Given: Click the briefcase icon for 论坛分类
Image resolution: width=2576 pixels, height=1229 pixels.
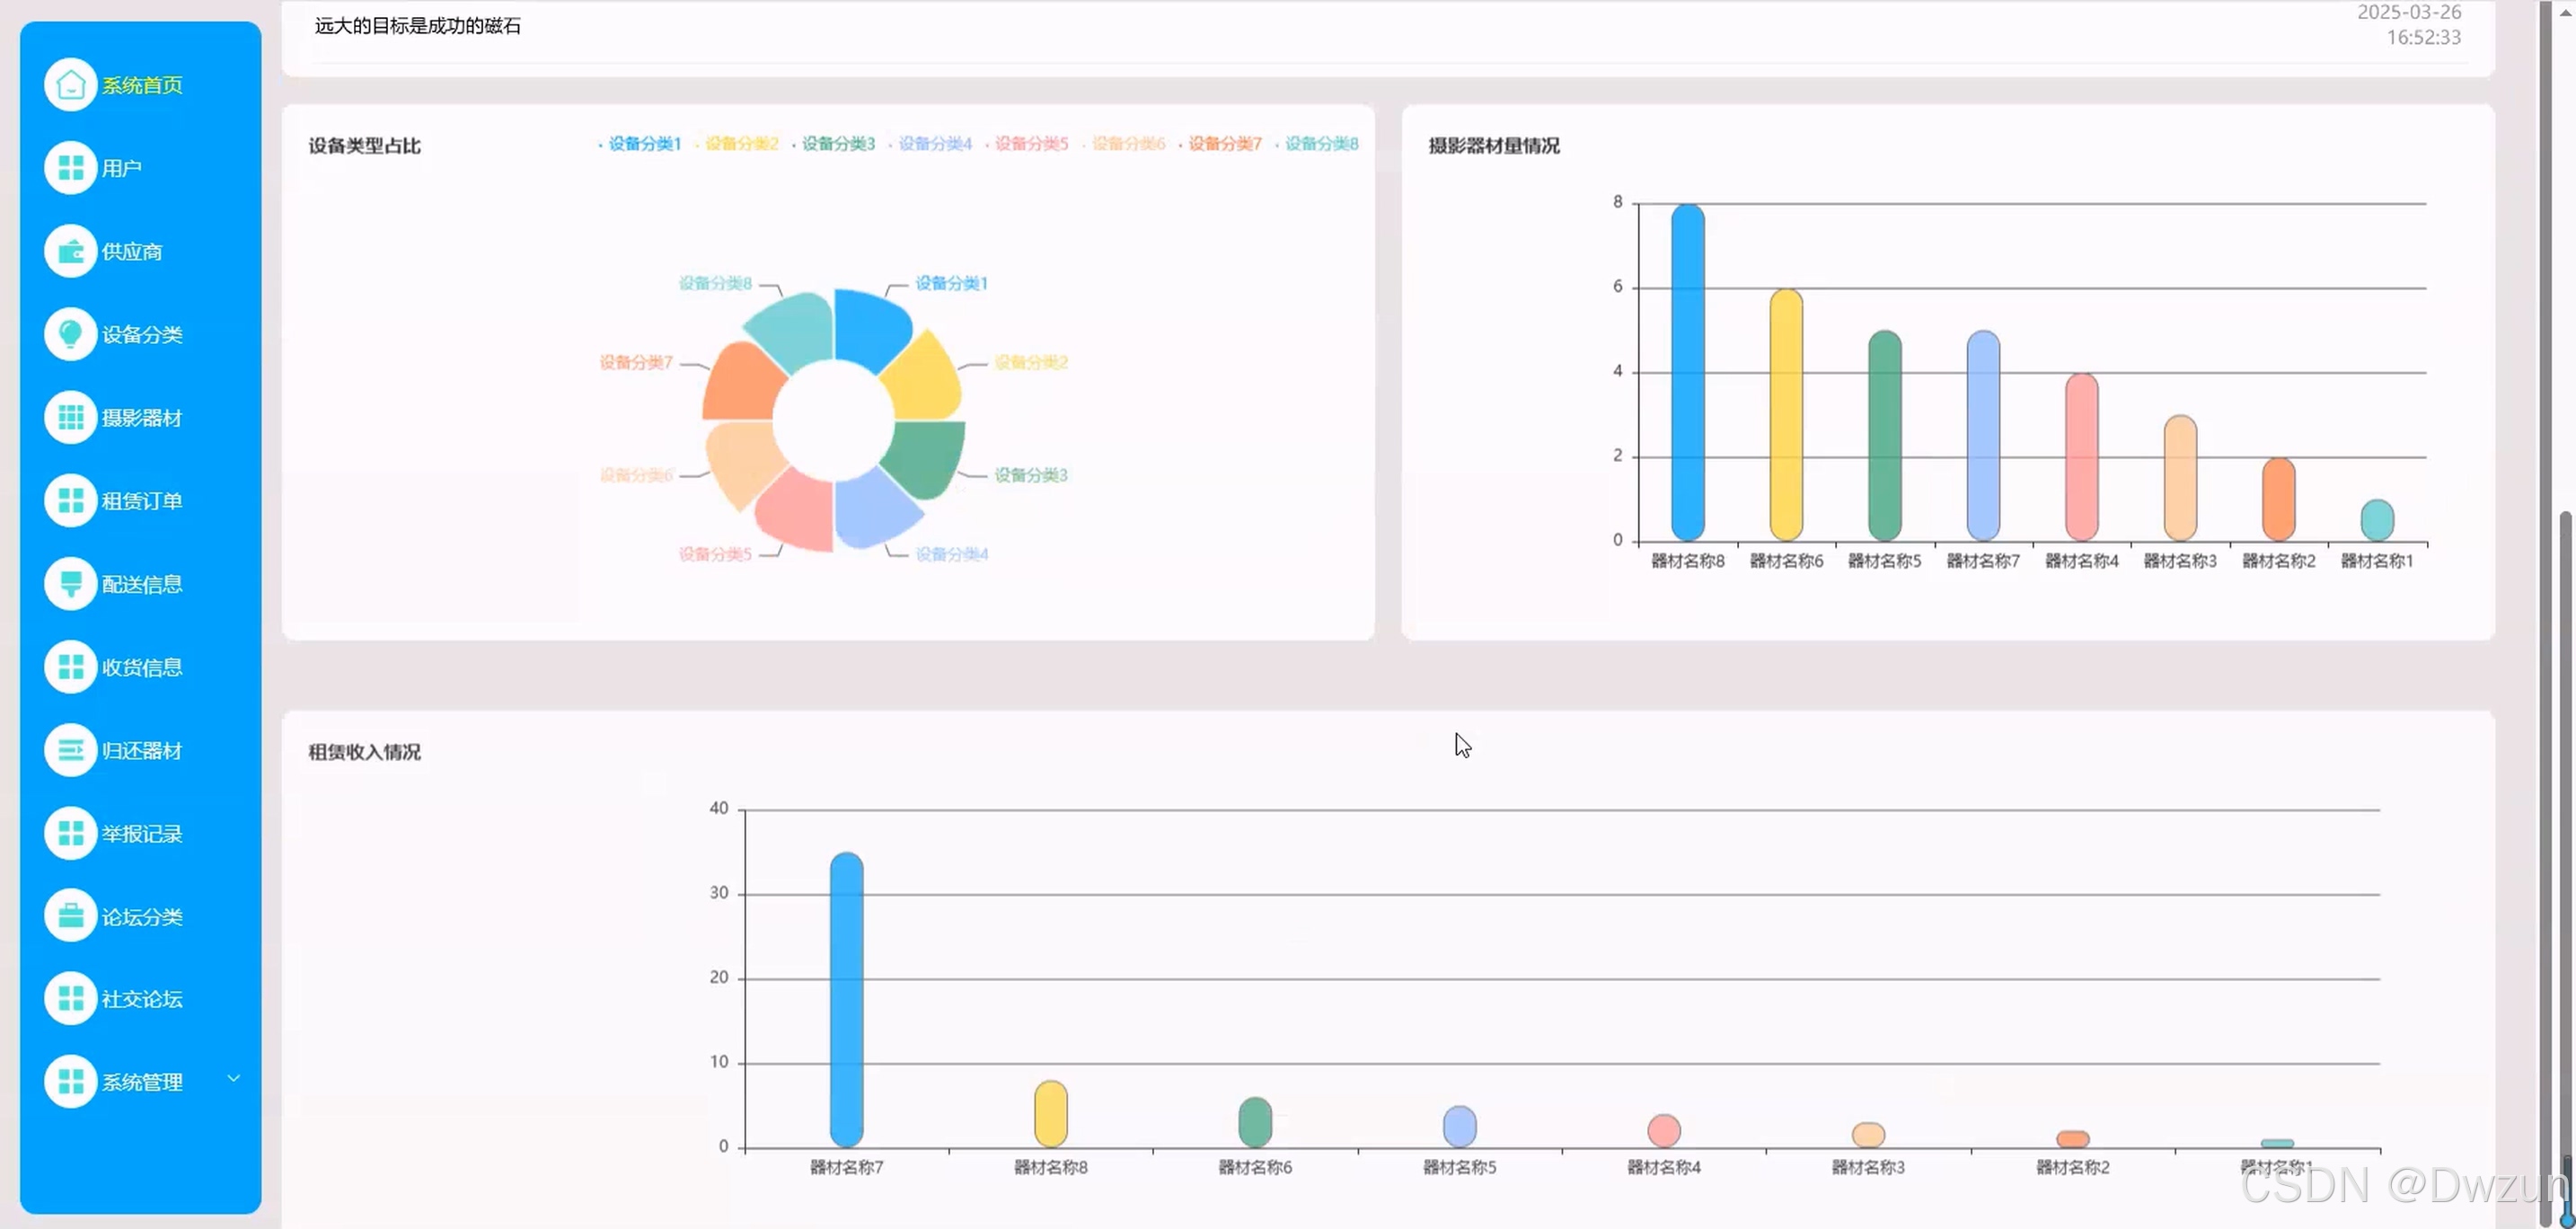Looking at the screenshot, I should pos(70,916).
